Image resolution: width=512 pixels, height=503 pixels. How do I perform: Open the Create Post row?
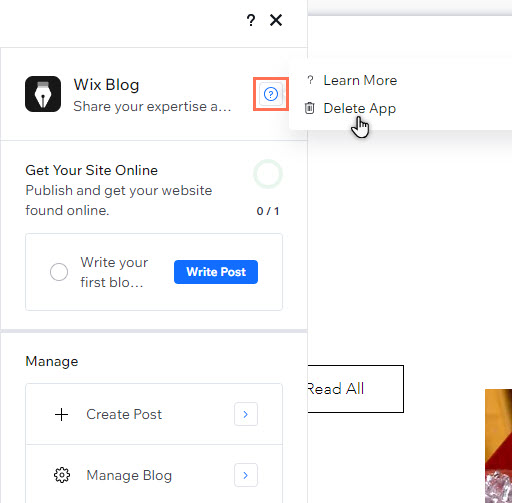[x=154, y=414]
